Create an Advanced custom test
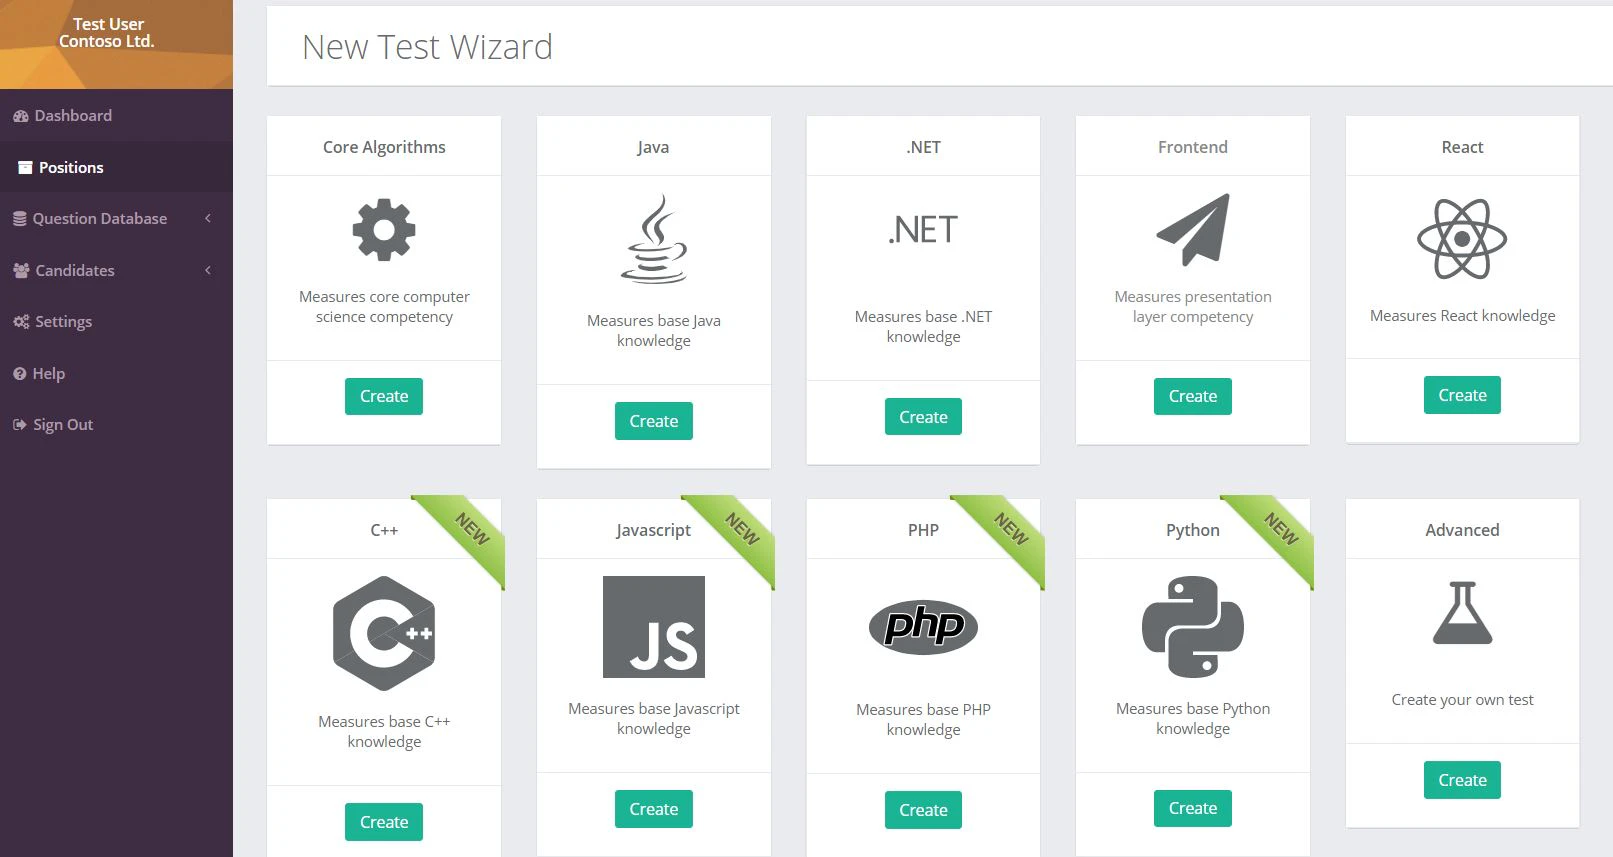Image resolution: width=1613 pixels, height=857 pixels. pos(1462,780)
